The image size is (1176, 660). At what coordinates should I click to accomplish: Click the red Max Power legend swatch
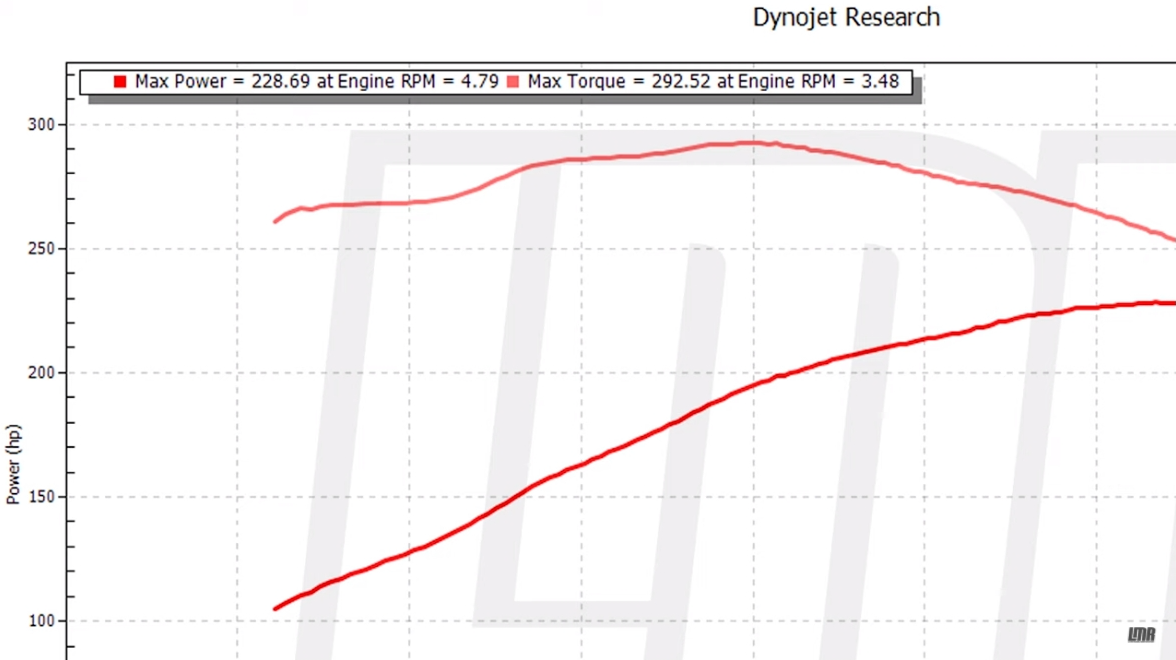click(x=120, y=82)
